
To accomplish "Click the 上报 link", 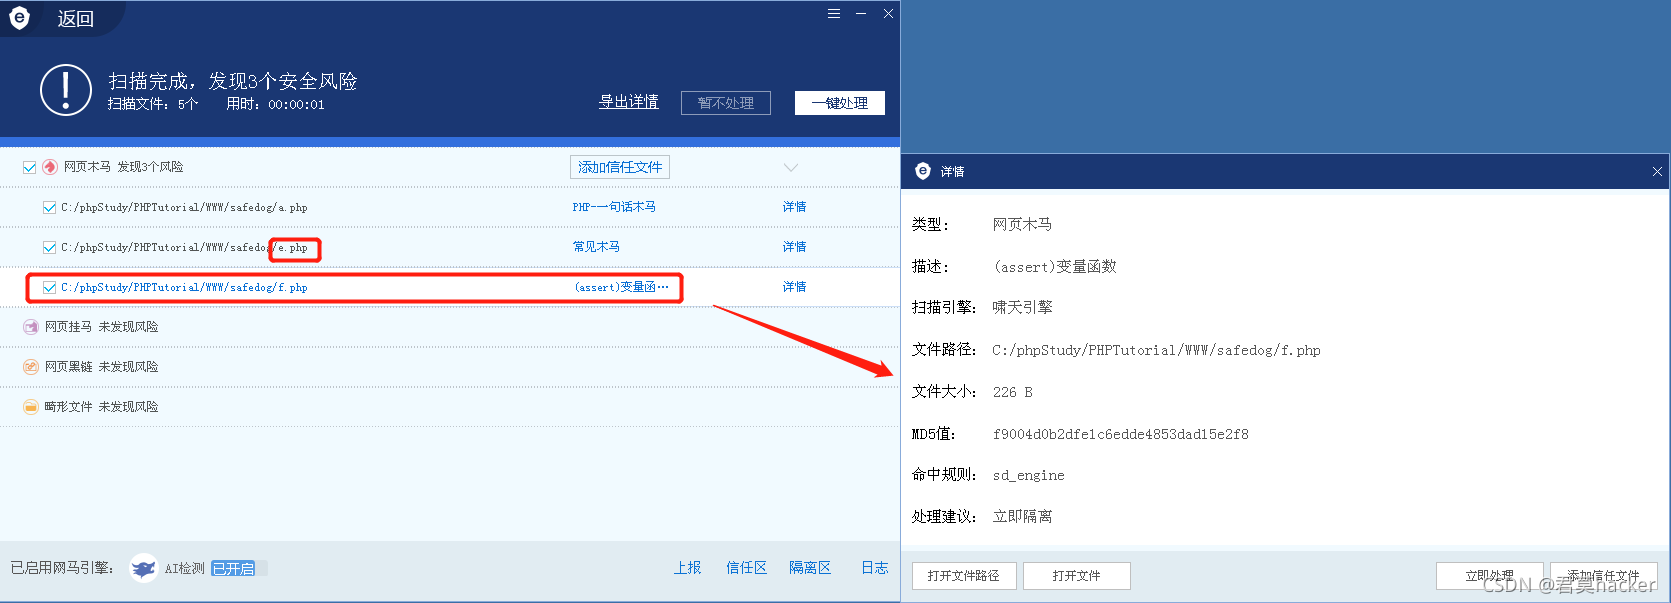I will pos(687,568).
